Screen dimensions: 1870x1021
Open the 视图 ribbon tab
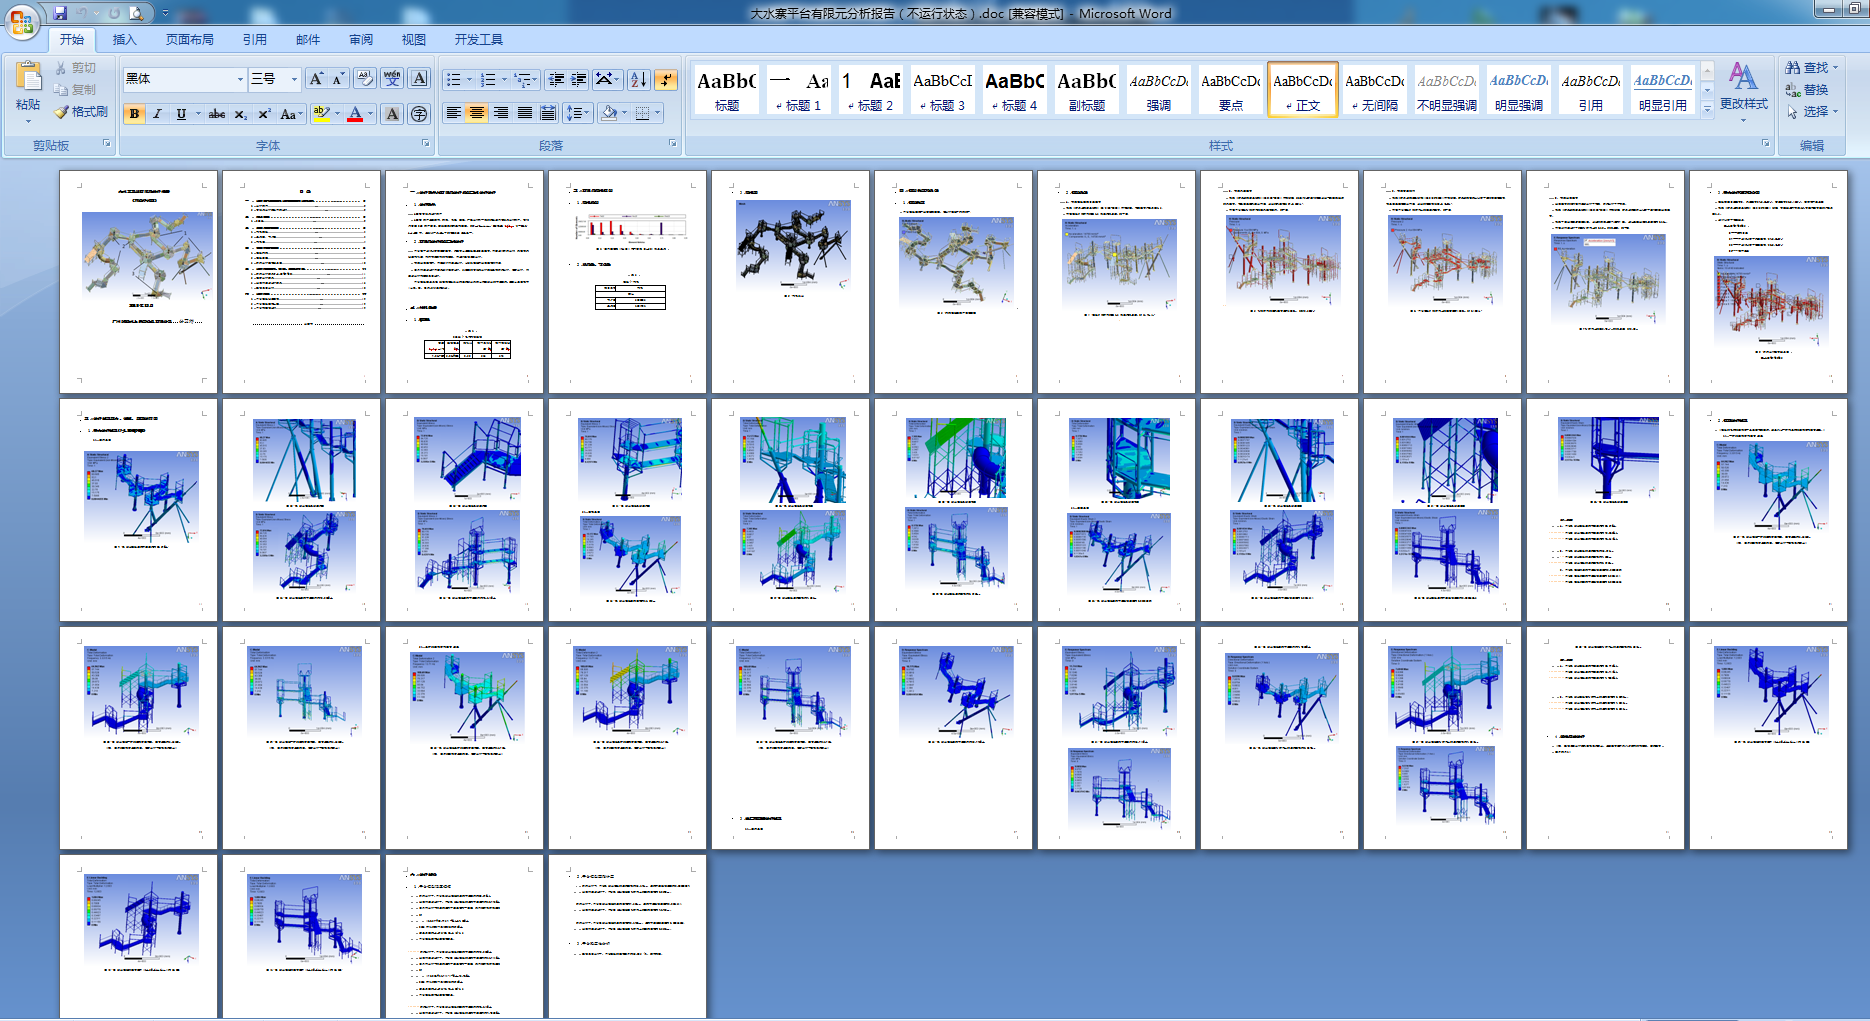tap(413, 40)
